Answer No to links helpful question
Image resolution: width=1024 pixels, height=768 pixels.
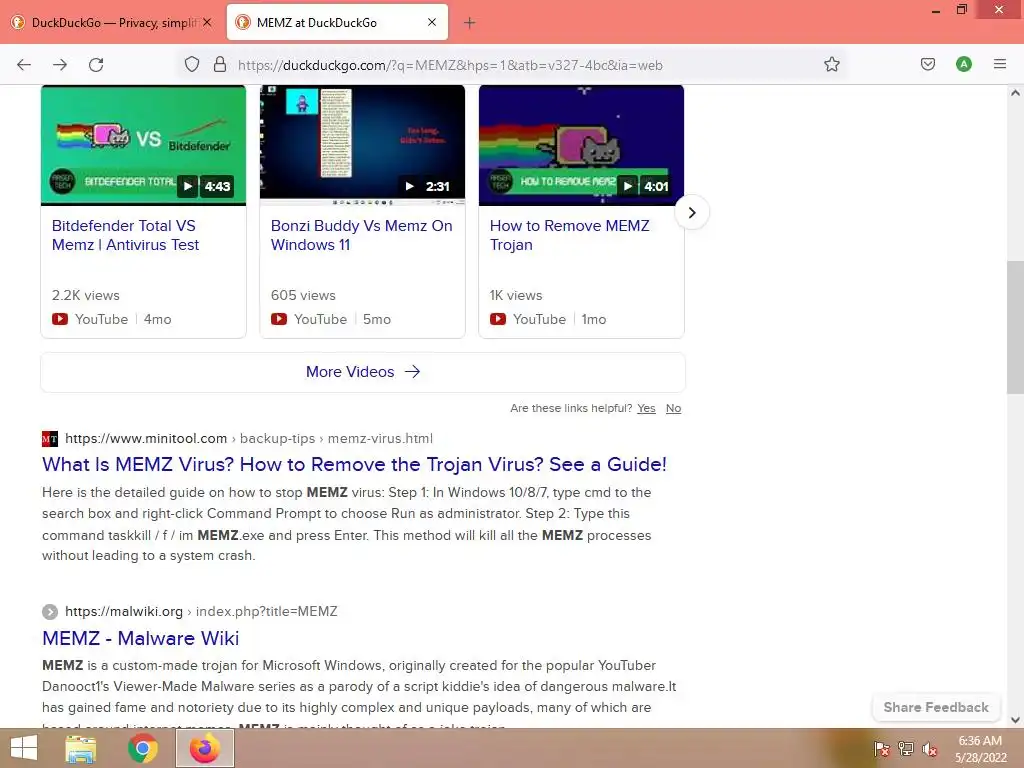(673, 408)
